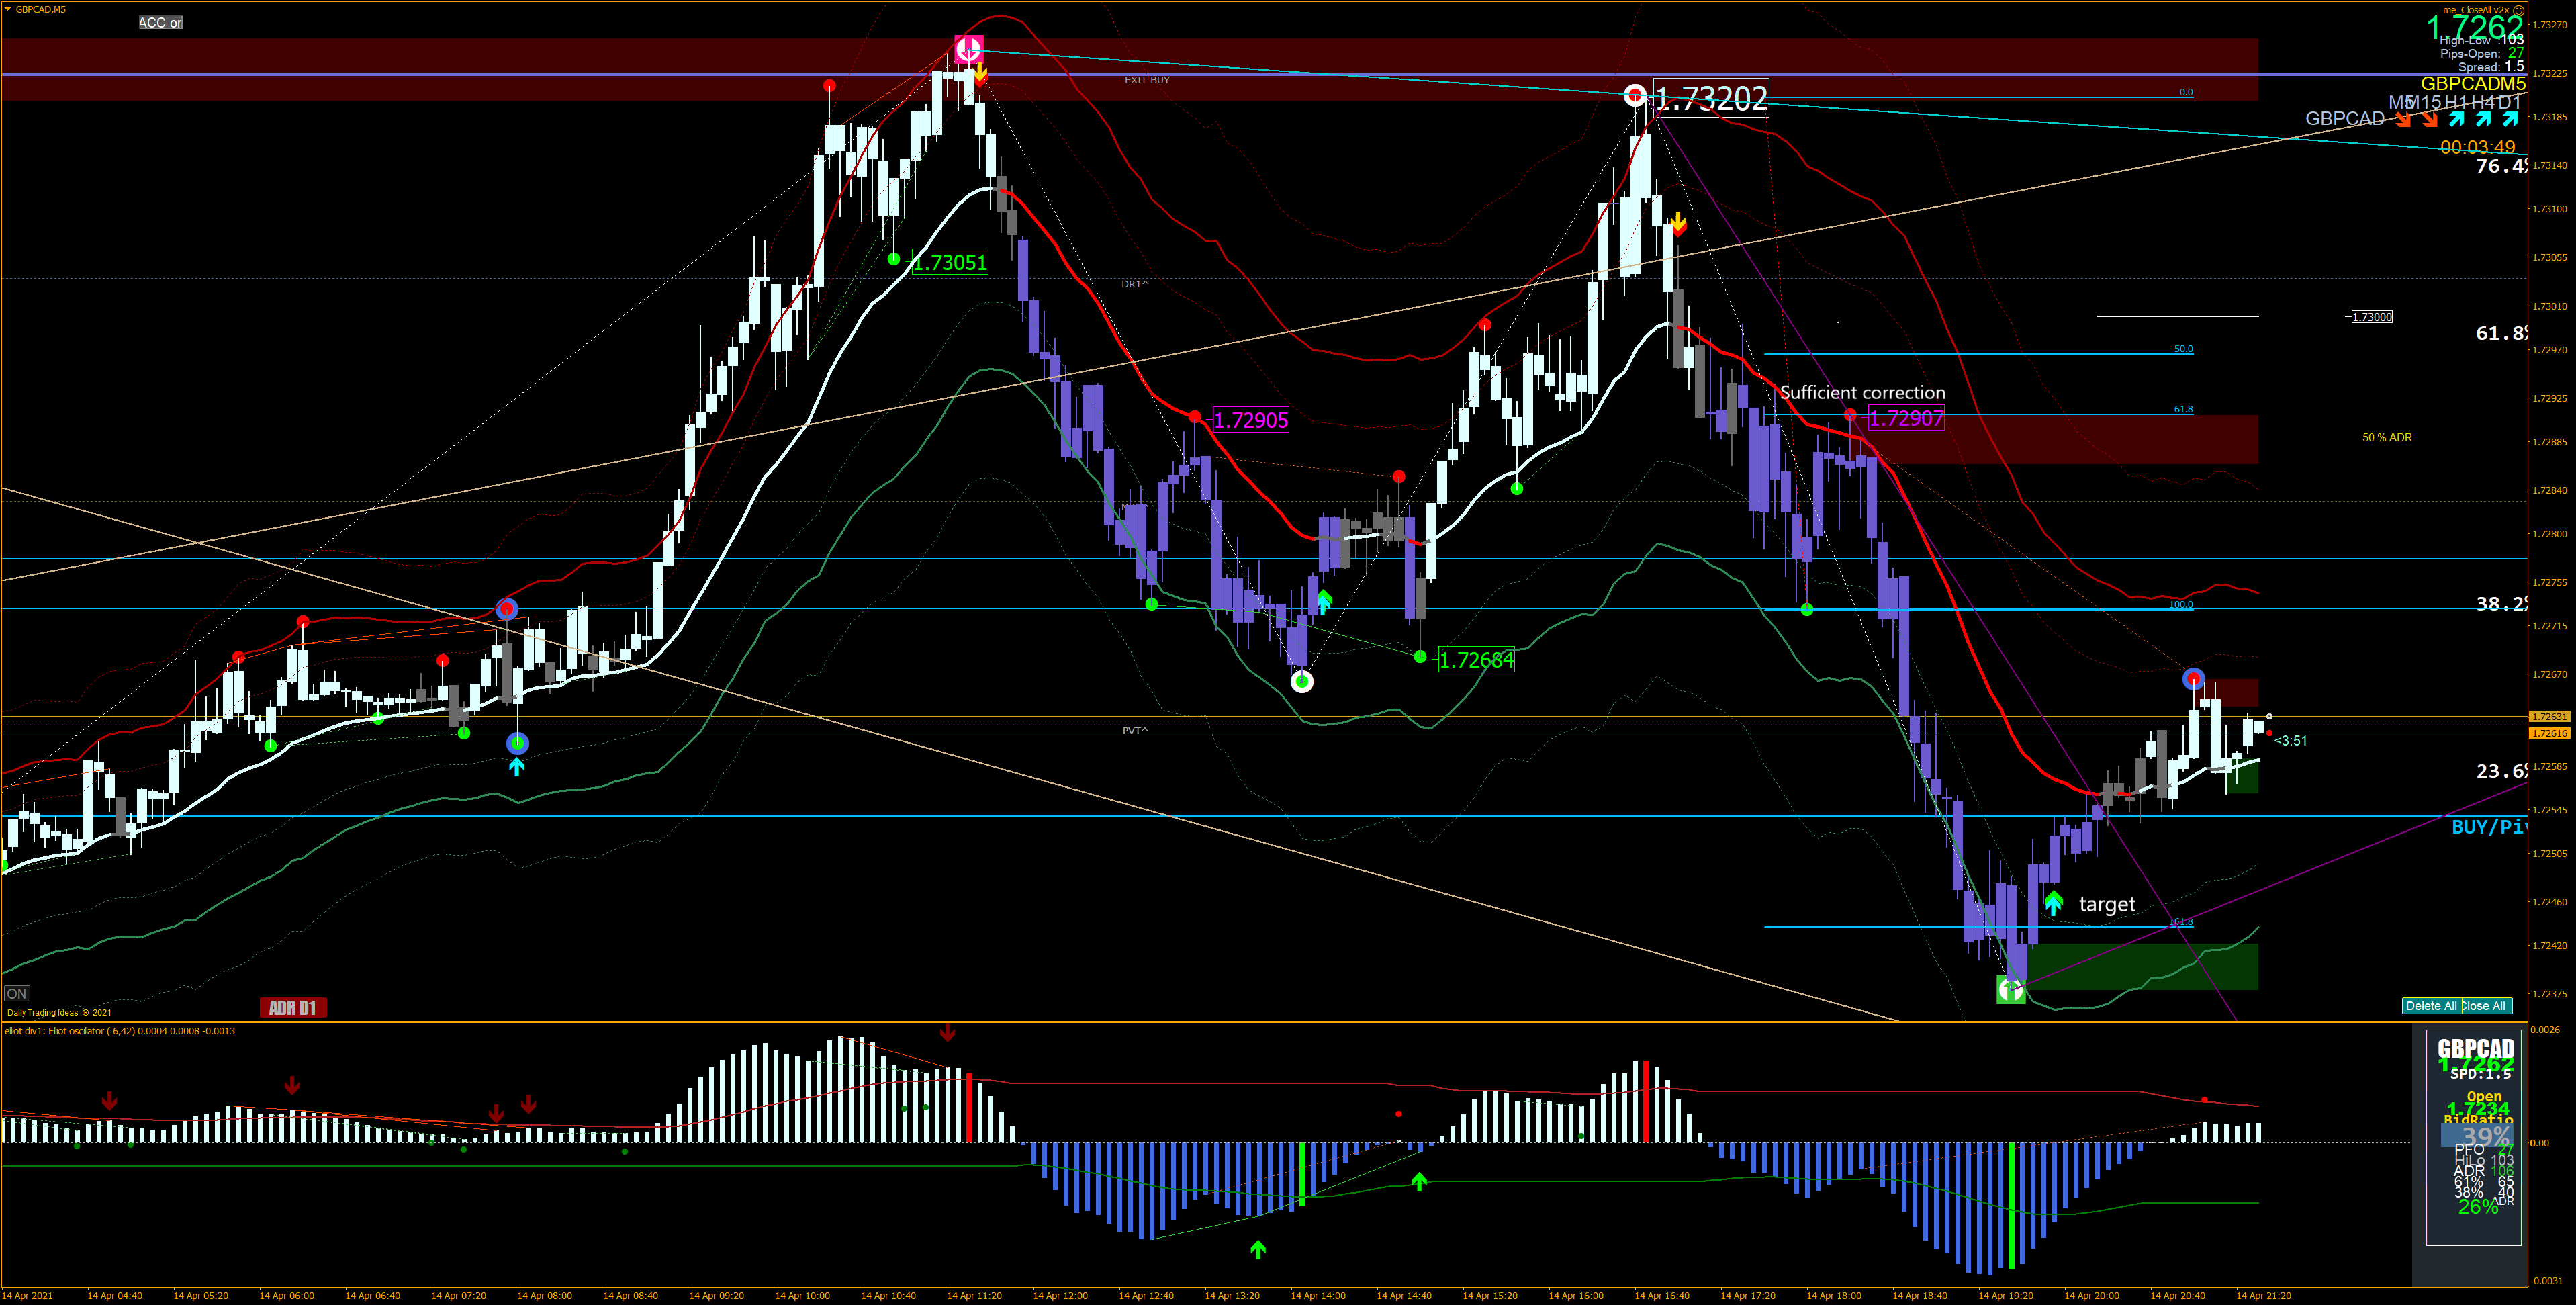2576x1305 pixels.
Task: Click the green up arrow beside 'target'
Action: pos(2053,903)
